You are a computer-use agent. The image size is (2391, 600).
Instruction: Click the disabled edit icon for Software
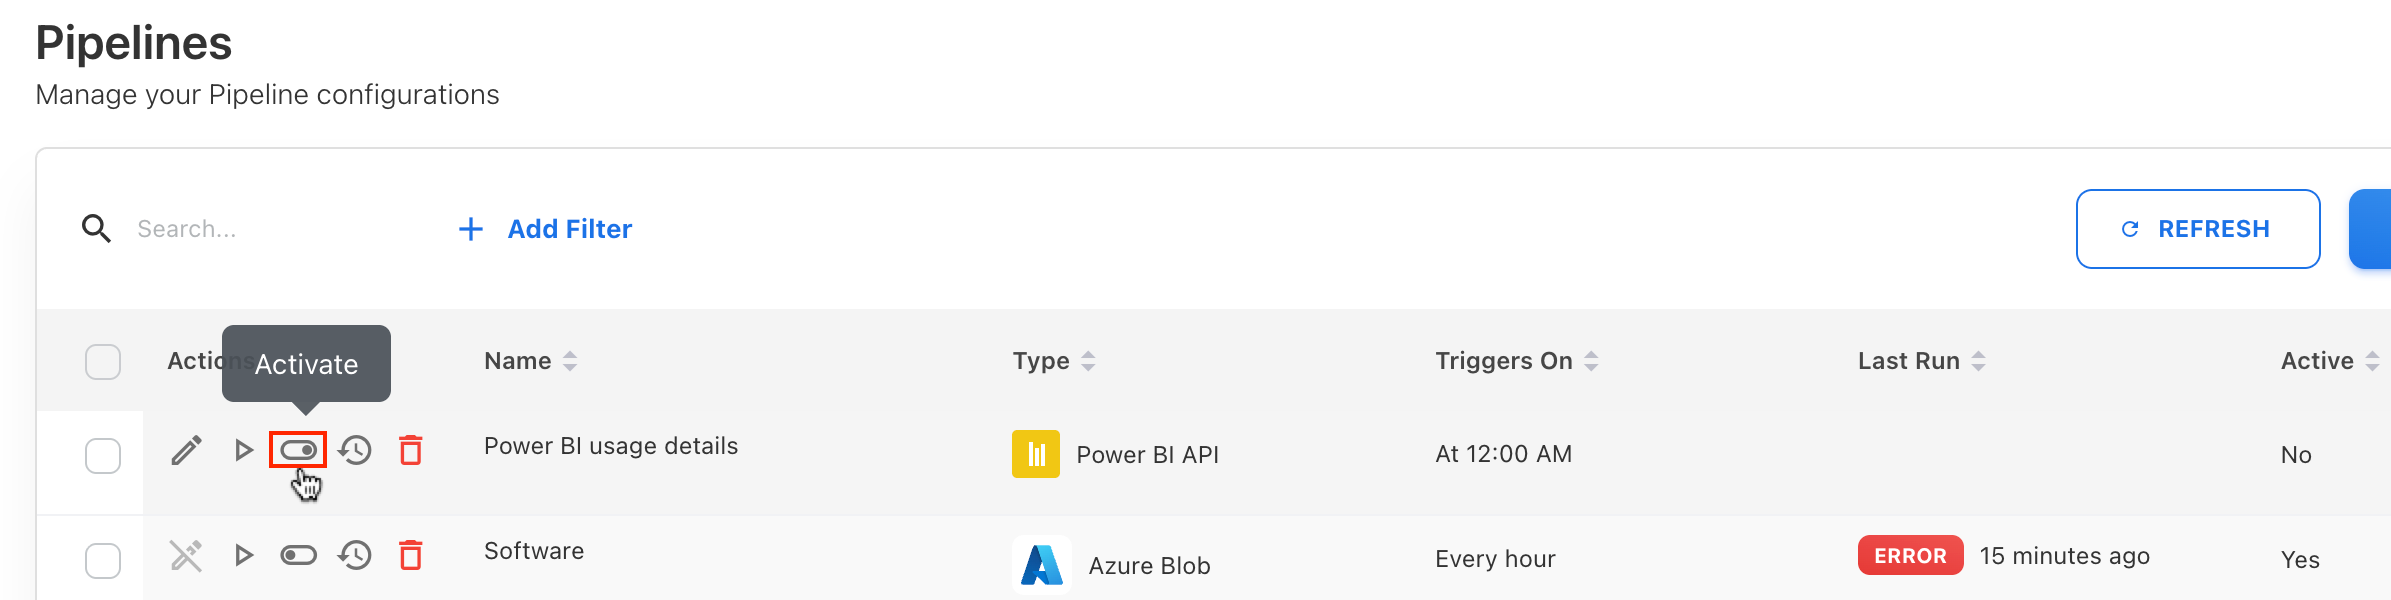pos(186,555)
